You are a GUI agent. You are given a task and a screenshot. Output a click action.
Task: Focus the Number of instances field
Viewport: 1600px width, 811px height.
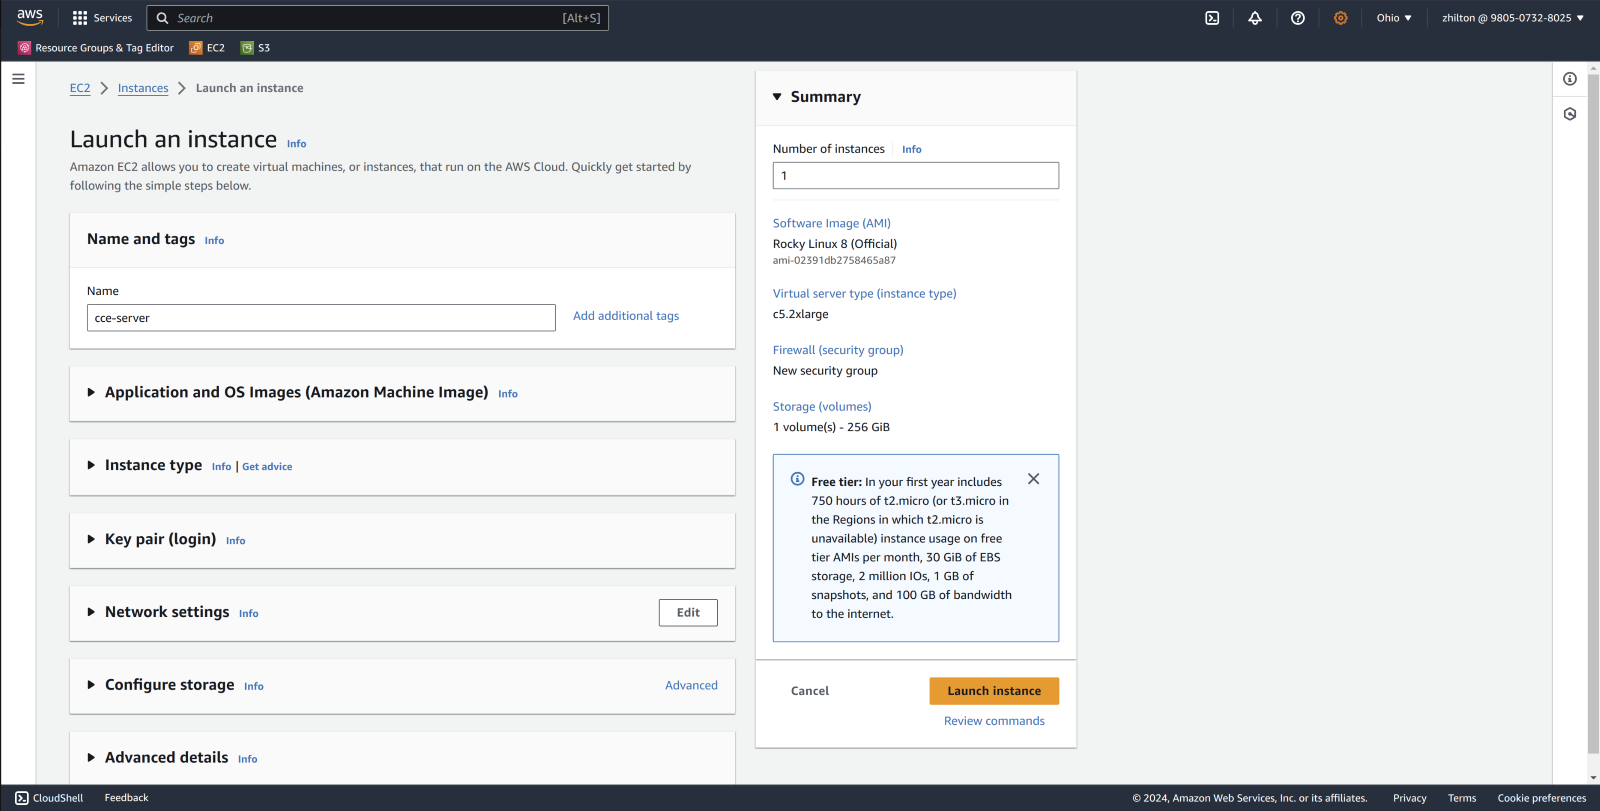tap(916, 176)
